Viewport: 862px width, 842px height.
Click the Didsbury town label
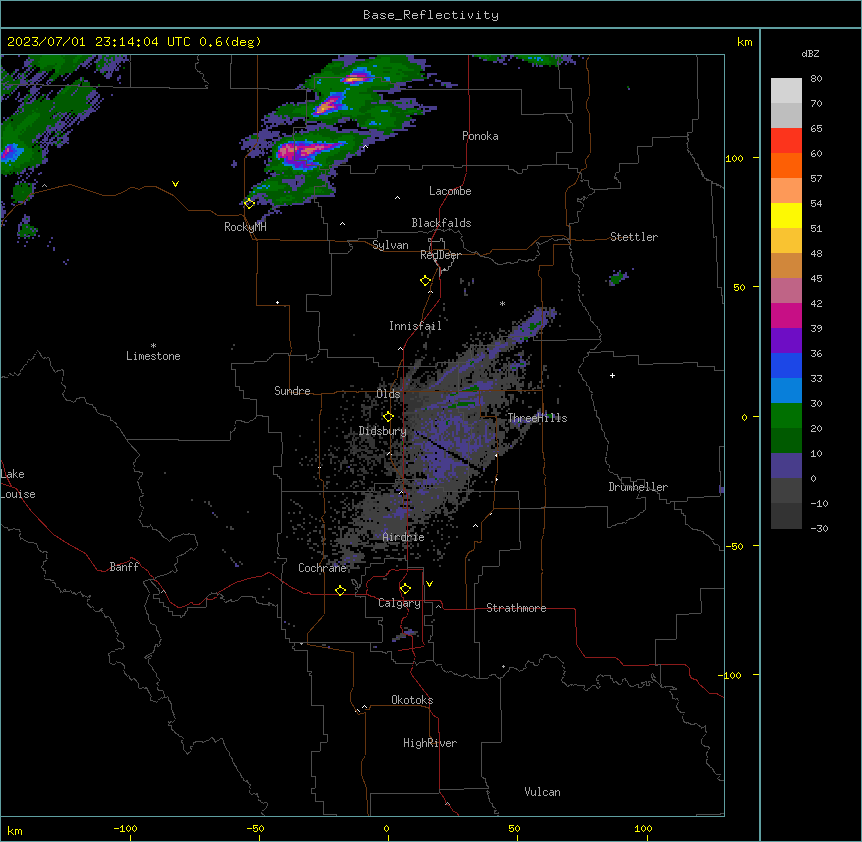point(383,431)
